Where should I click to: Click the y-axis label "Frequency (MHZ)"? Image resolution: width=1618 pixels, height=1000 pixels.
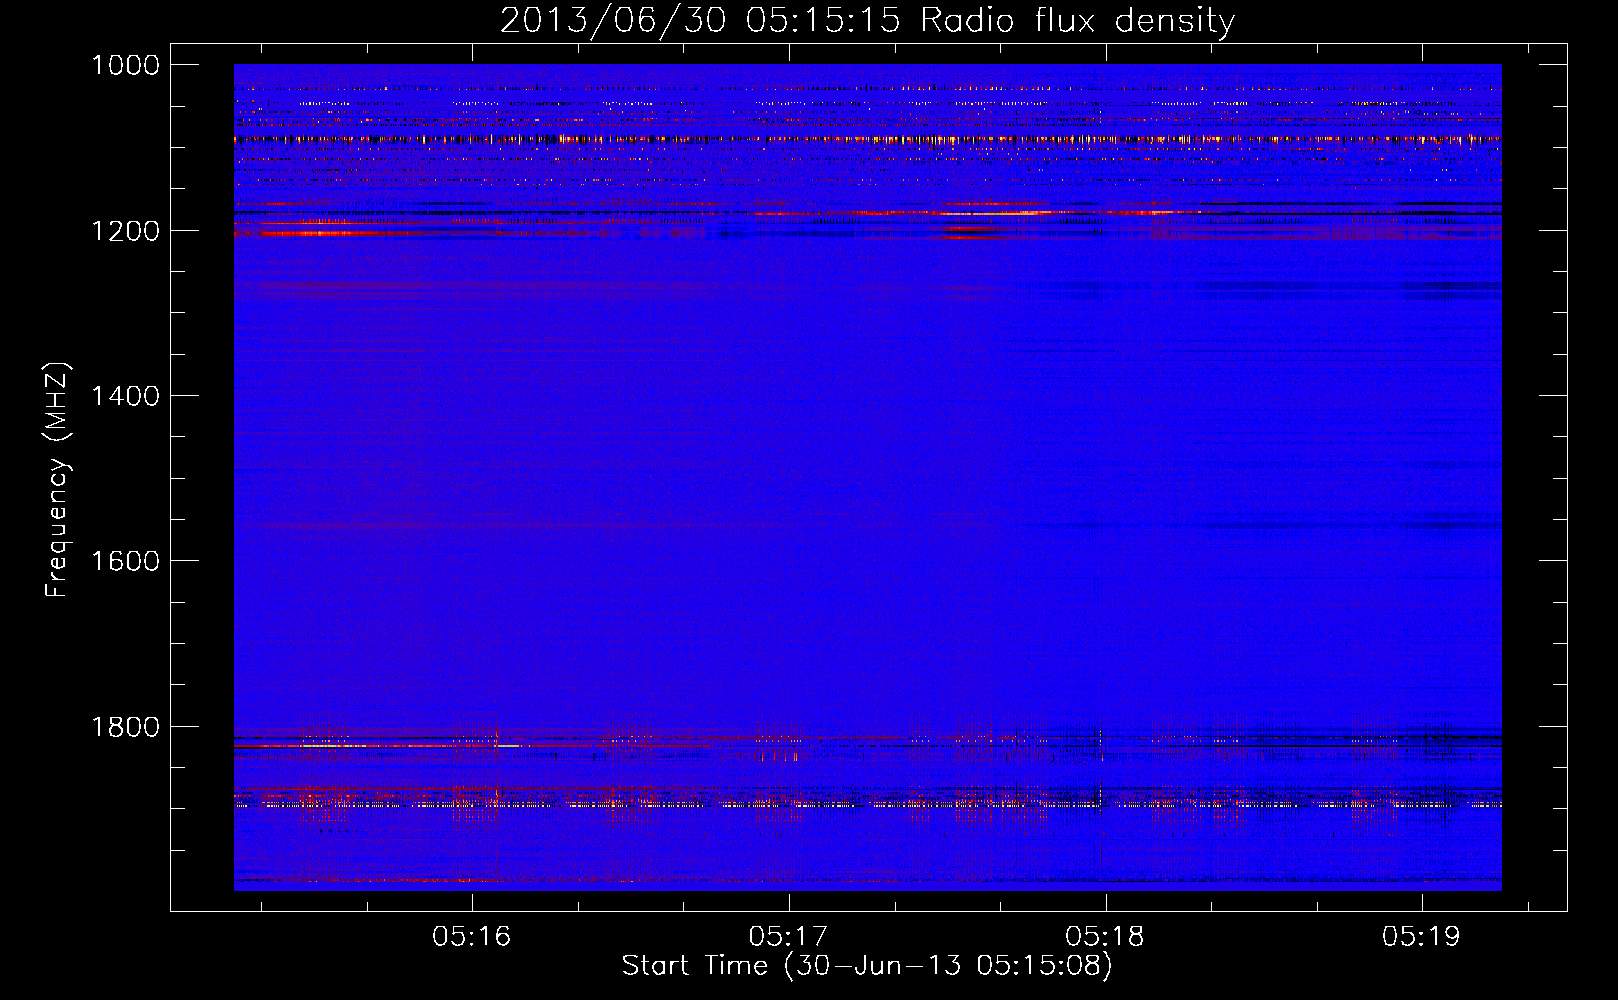coord(57,480)
